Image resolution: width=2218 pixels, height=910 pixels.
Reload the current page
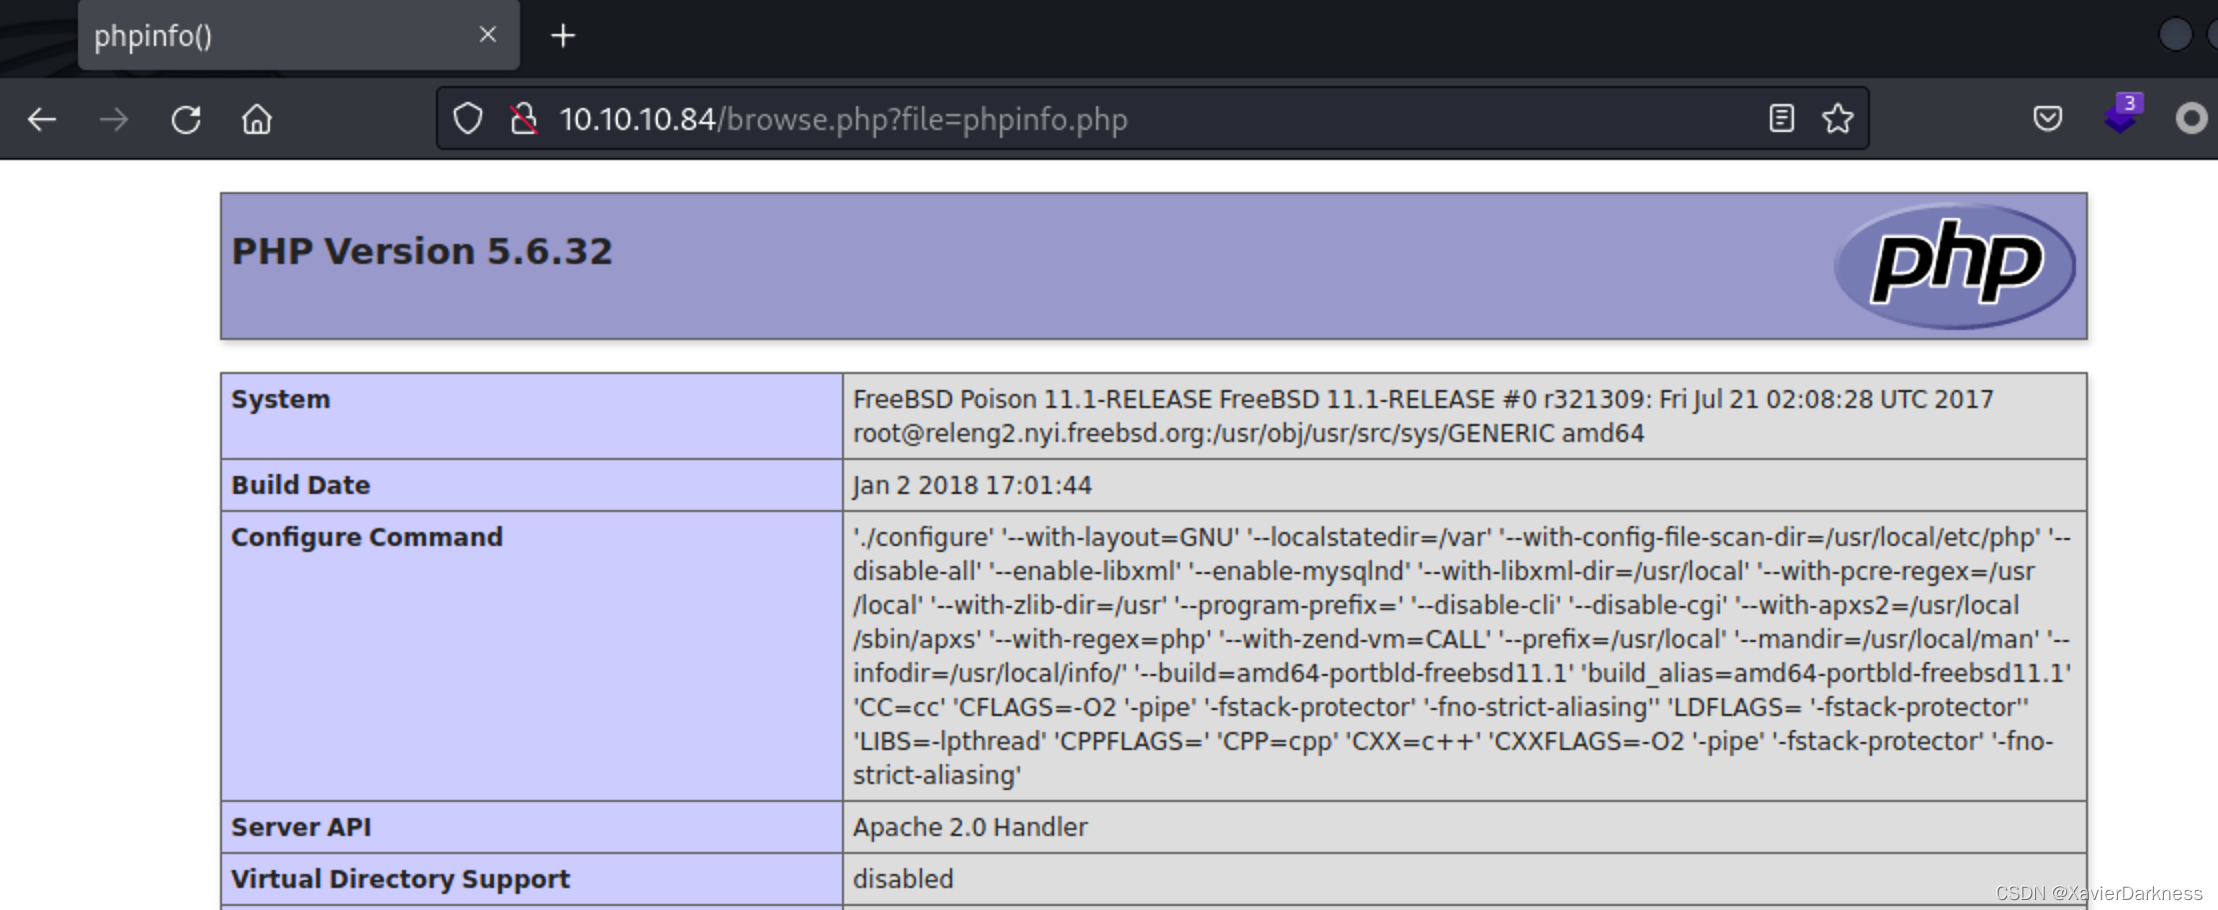[x=186, y=120]
